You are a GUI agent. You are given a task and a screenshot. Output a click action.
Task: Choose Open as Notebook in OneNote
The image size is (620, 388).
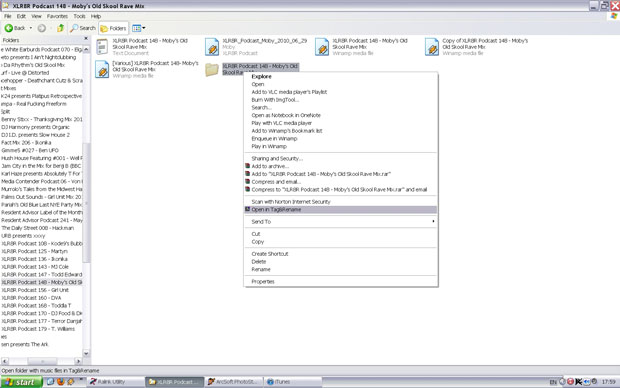[x=341, y=115]
